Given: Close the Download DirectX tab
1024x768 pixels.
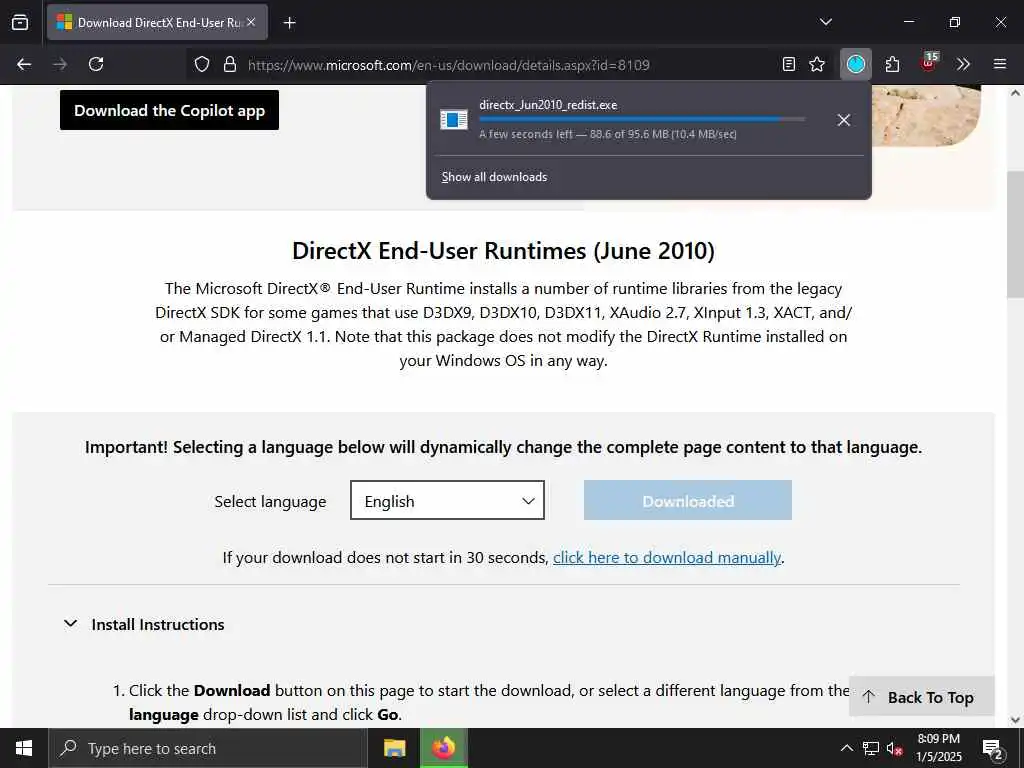Looking at the screenshot, I should (x=251, y=22).
